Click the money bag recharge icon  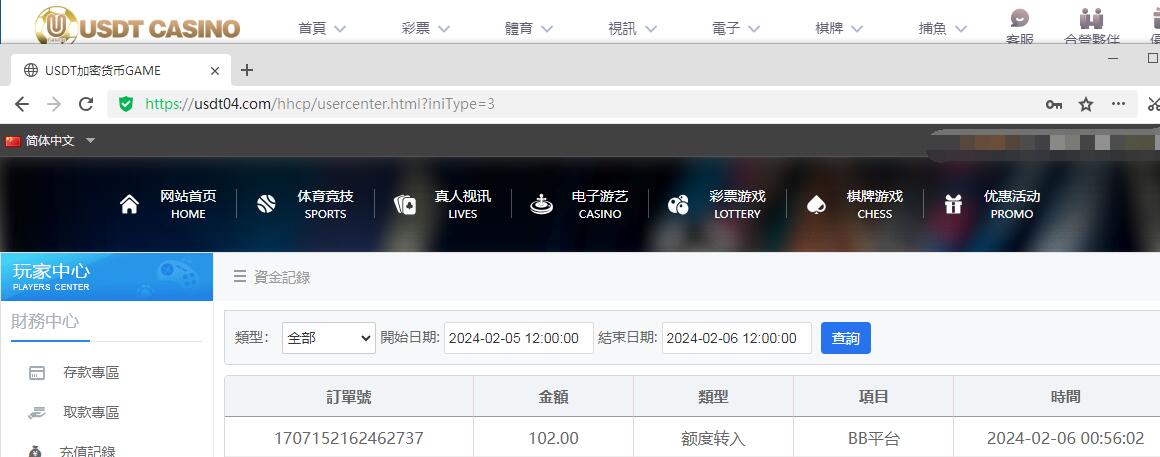[36, 451]
